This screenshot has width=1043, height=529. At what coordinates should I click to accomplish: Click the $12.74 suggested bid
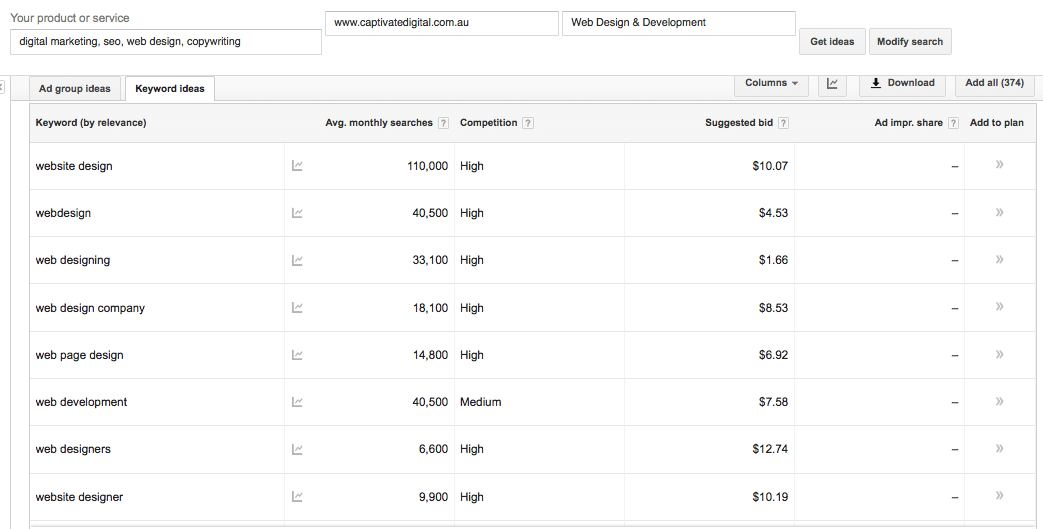[770, 449]
